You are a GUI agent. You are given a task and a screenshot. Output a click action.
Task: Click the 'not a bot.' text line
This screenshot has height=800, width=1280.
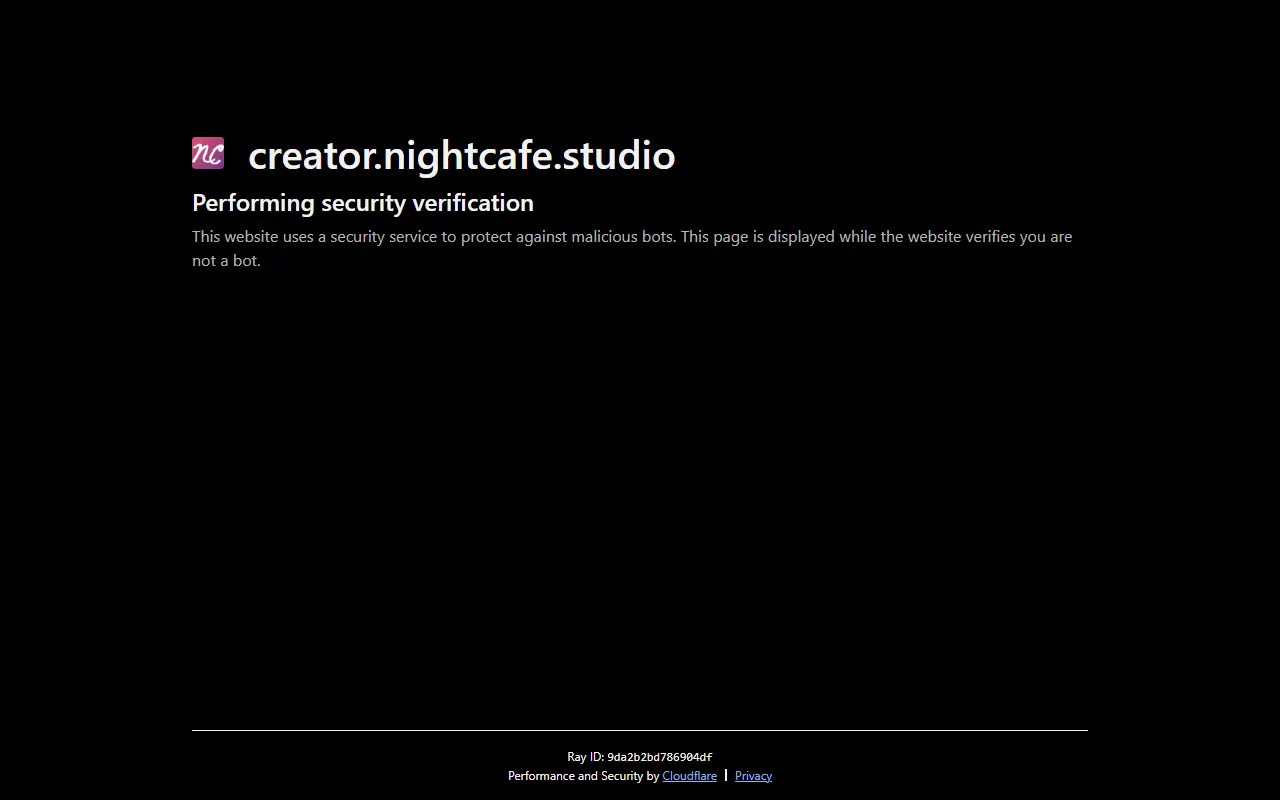click(x=226, y=261)
